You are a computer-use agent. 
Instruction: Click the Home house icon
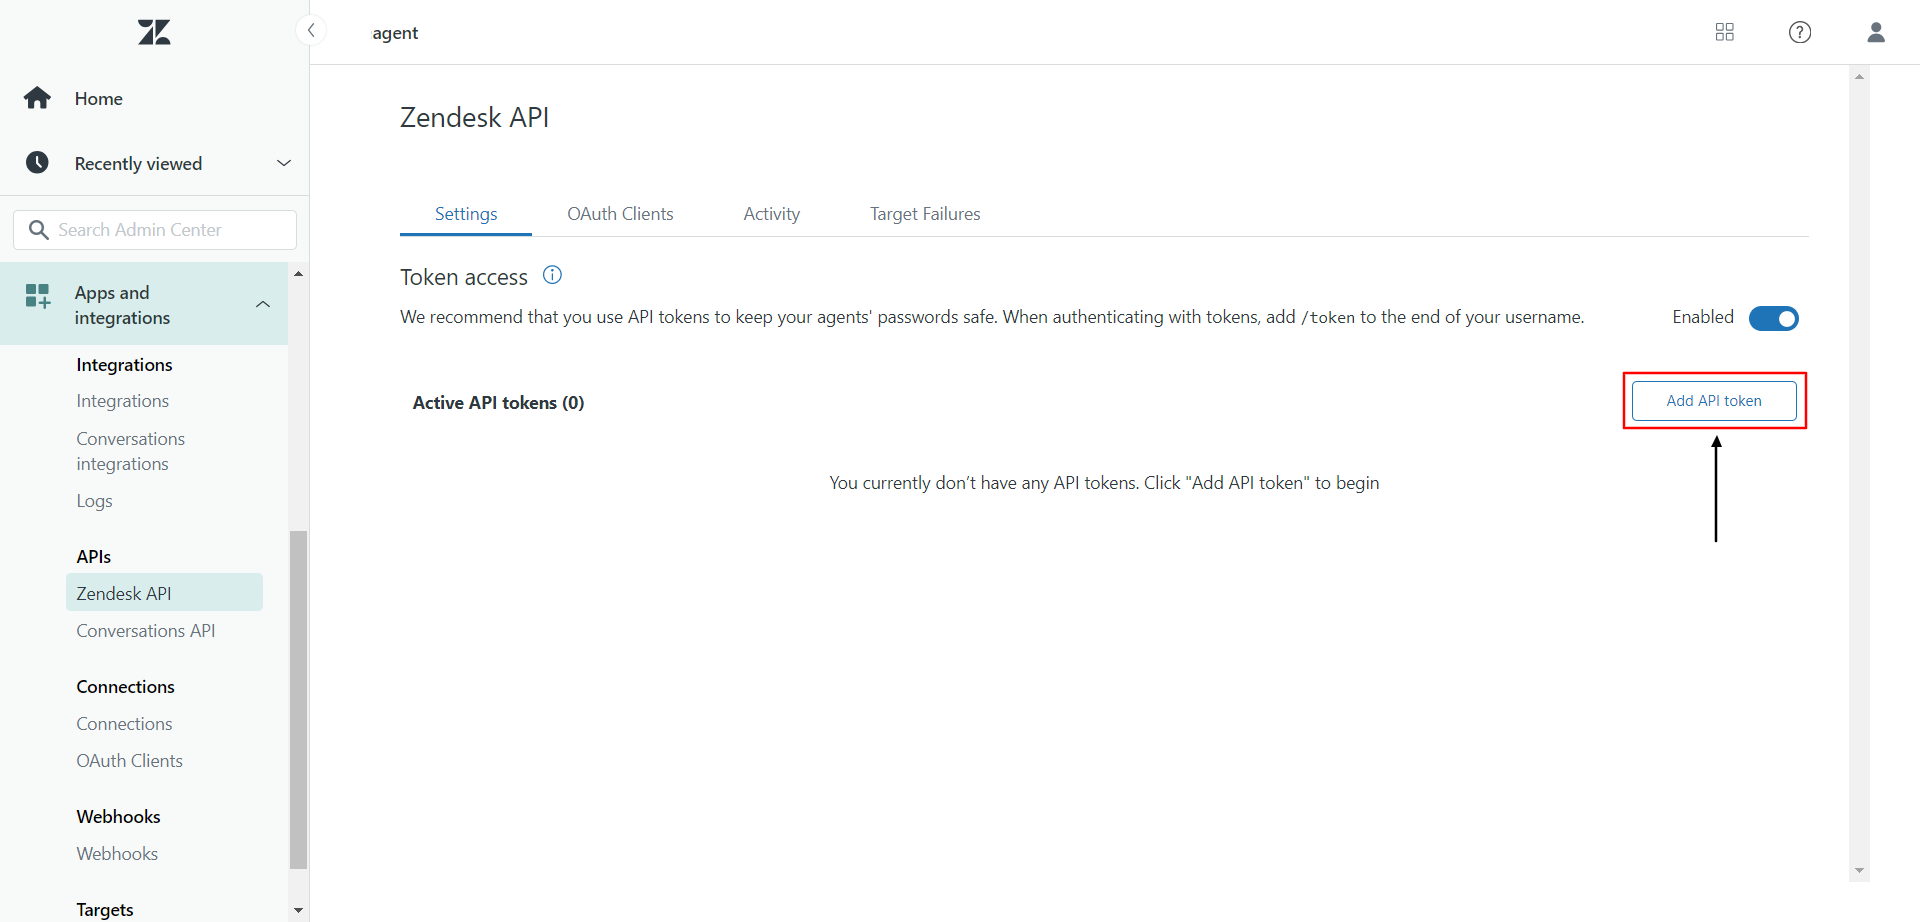click(x=38, y=98)
